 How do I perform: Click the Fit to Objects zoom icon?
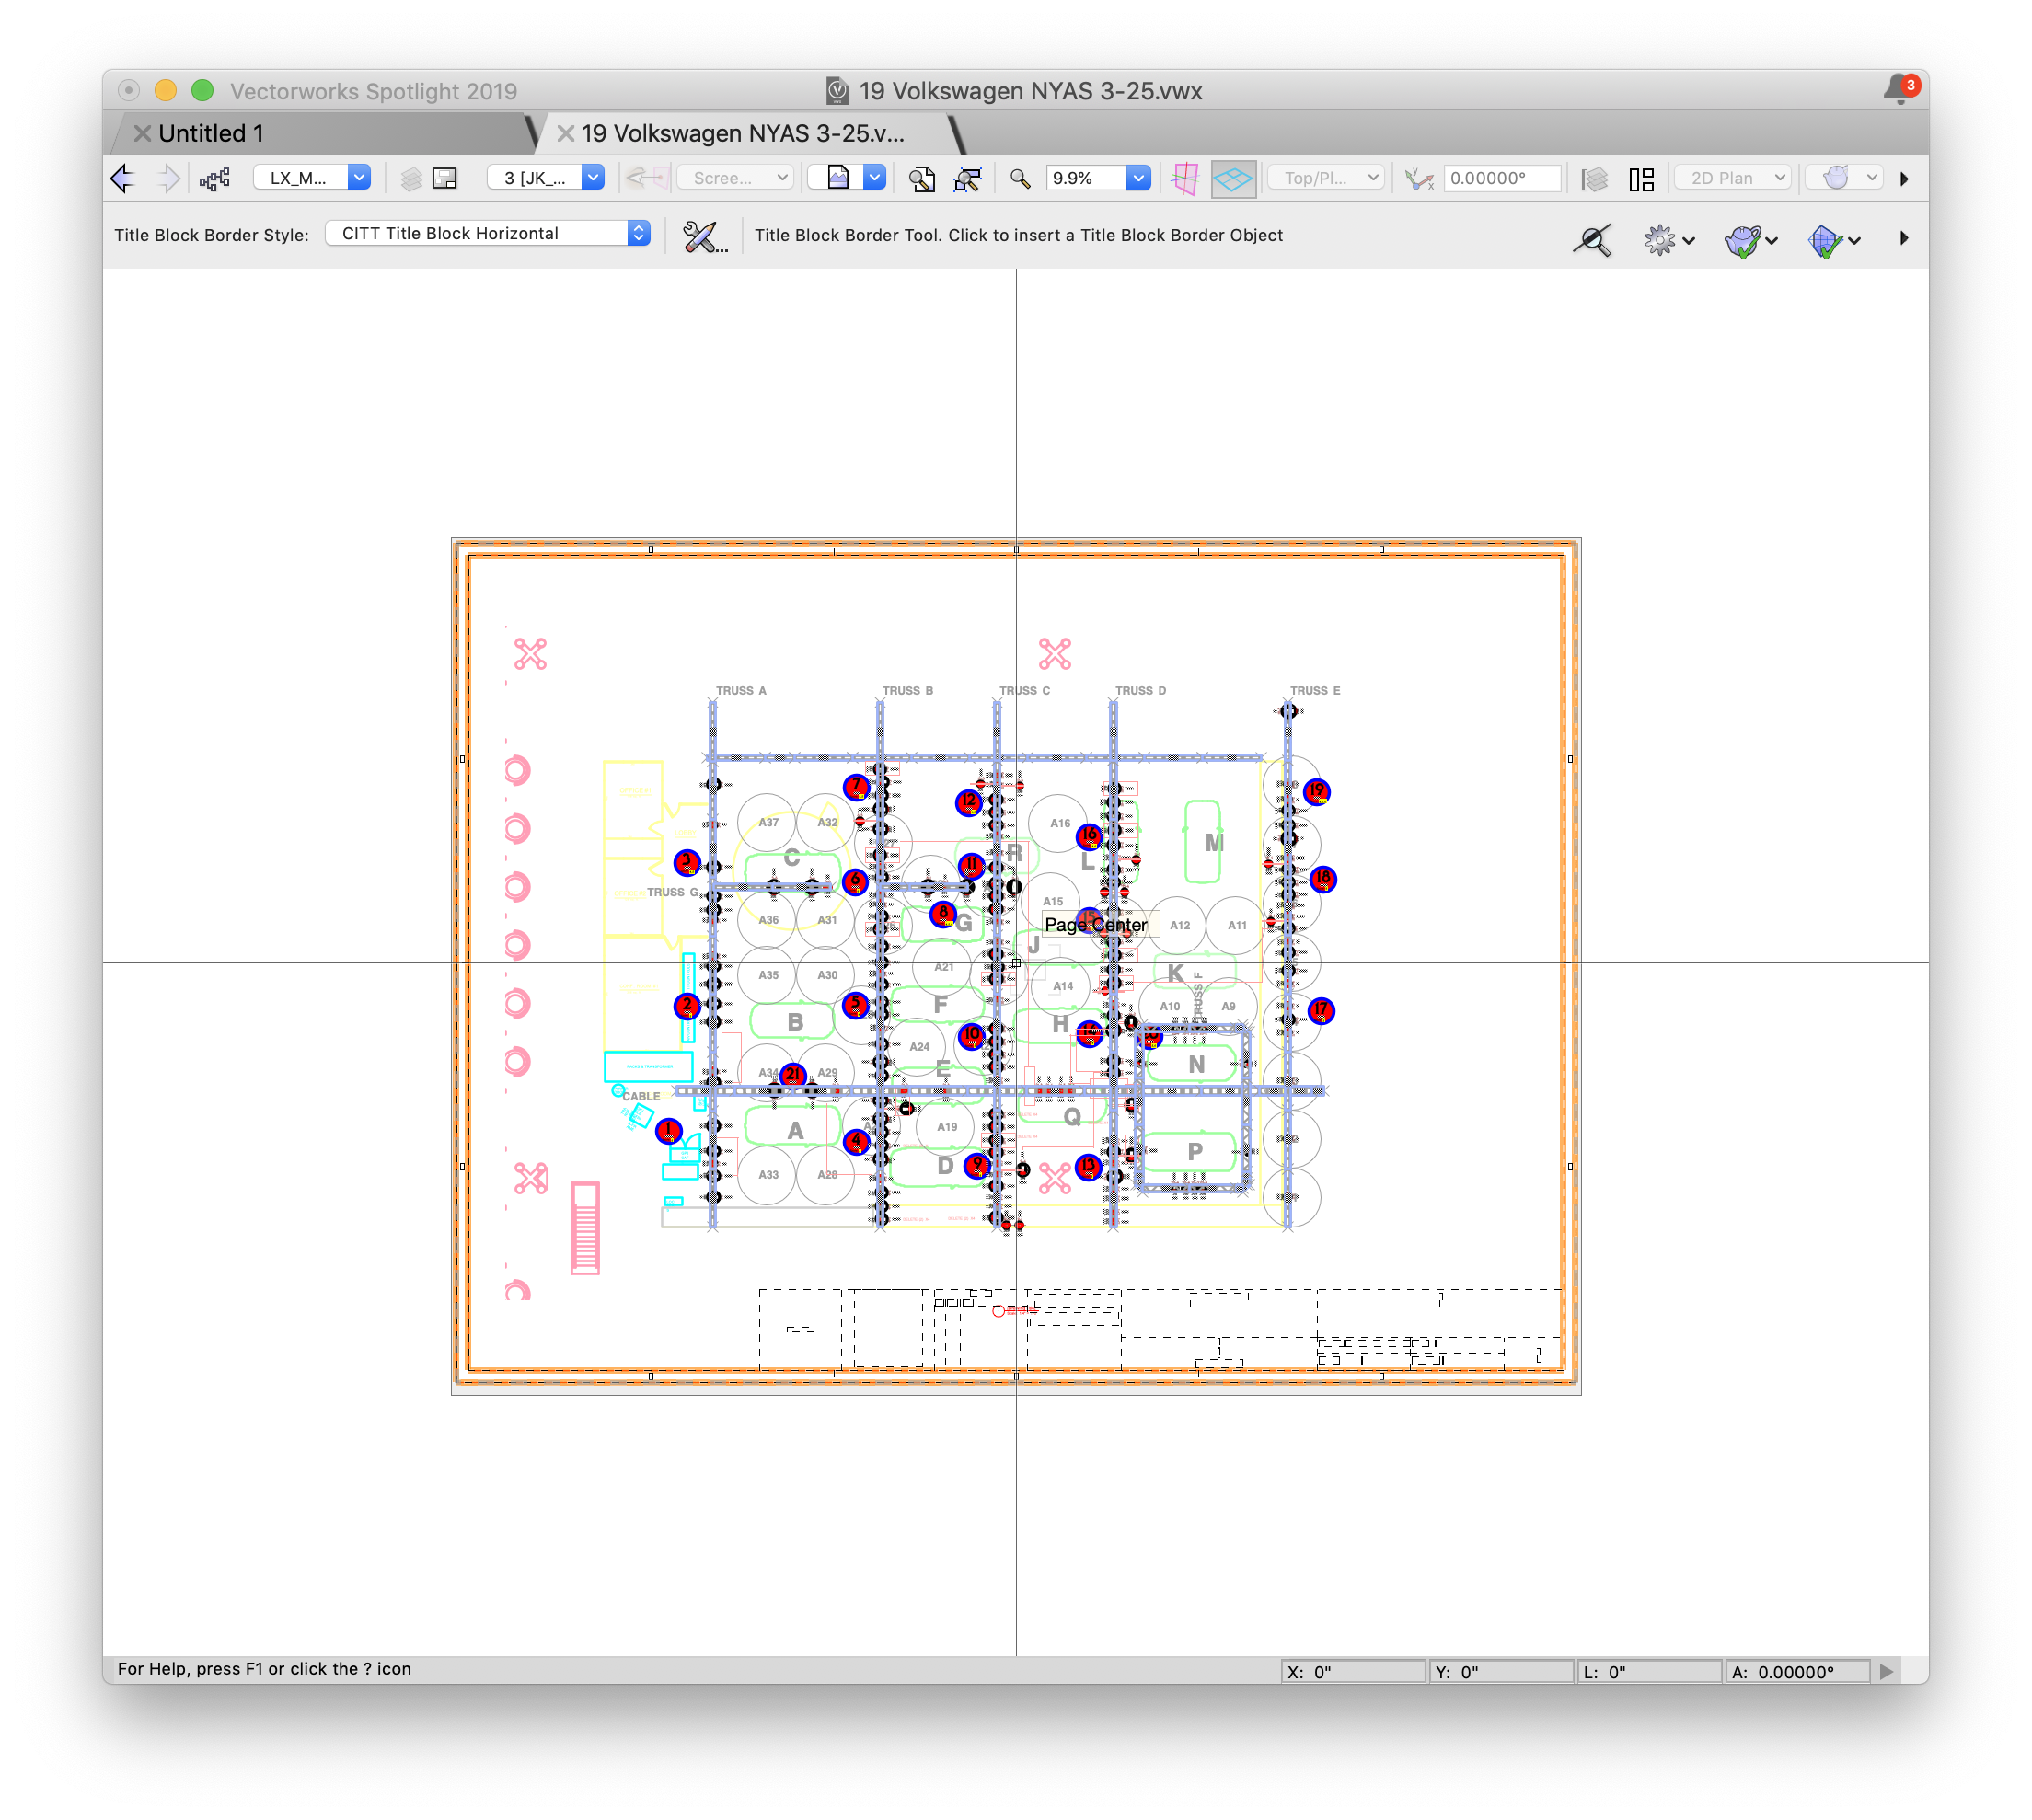point(967,178)
